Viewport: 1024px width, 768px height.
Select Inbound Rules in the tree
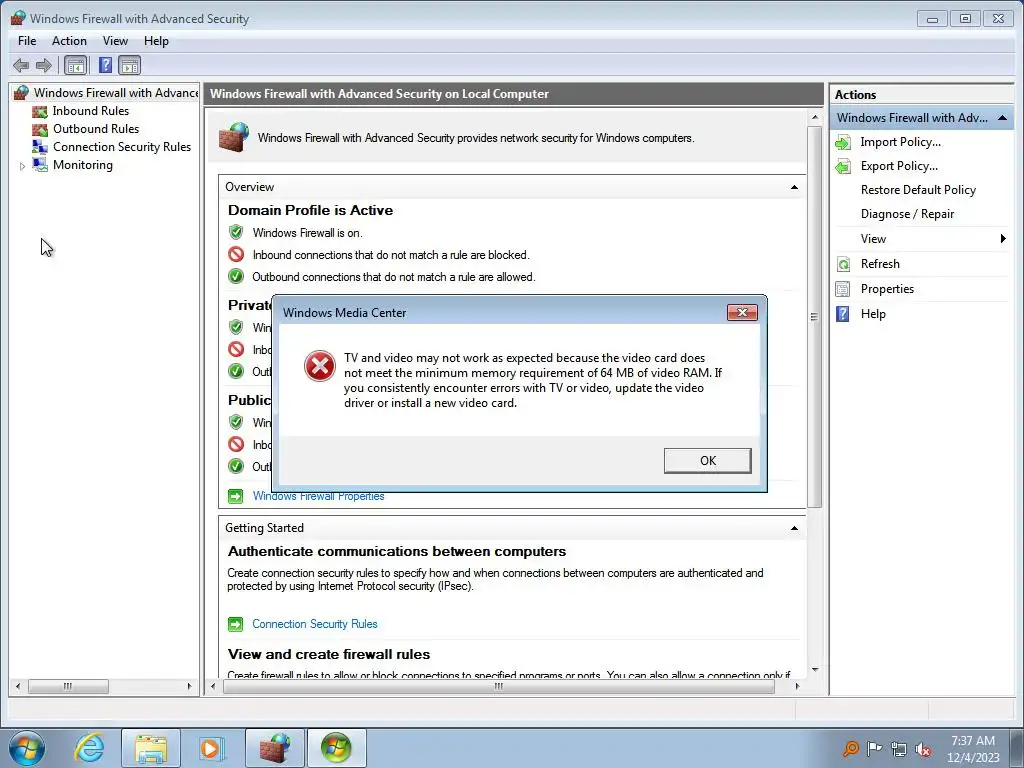[91, 111]
